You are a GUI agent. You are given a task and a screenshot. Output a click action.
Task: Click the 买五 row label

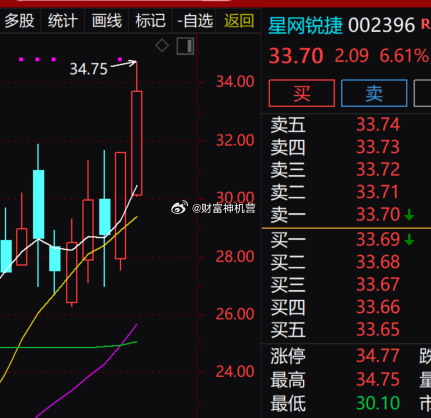tap(288, 330)
